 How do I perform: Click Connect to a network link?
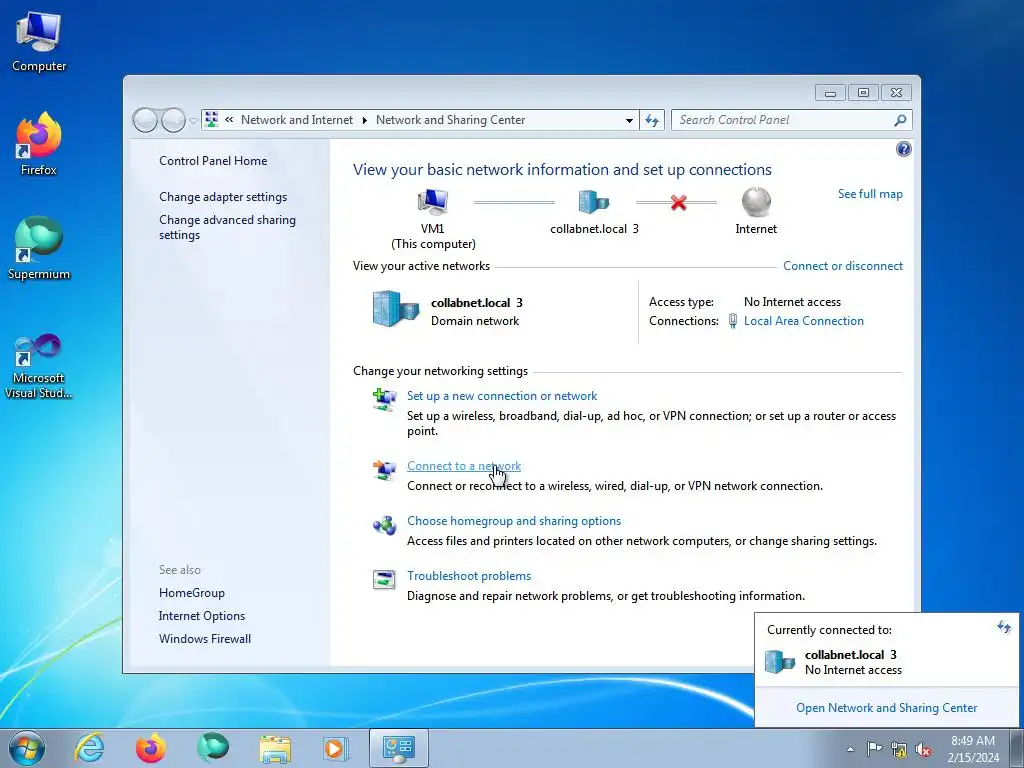tap(464, 466)
